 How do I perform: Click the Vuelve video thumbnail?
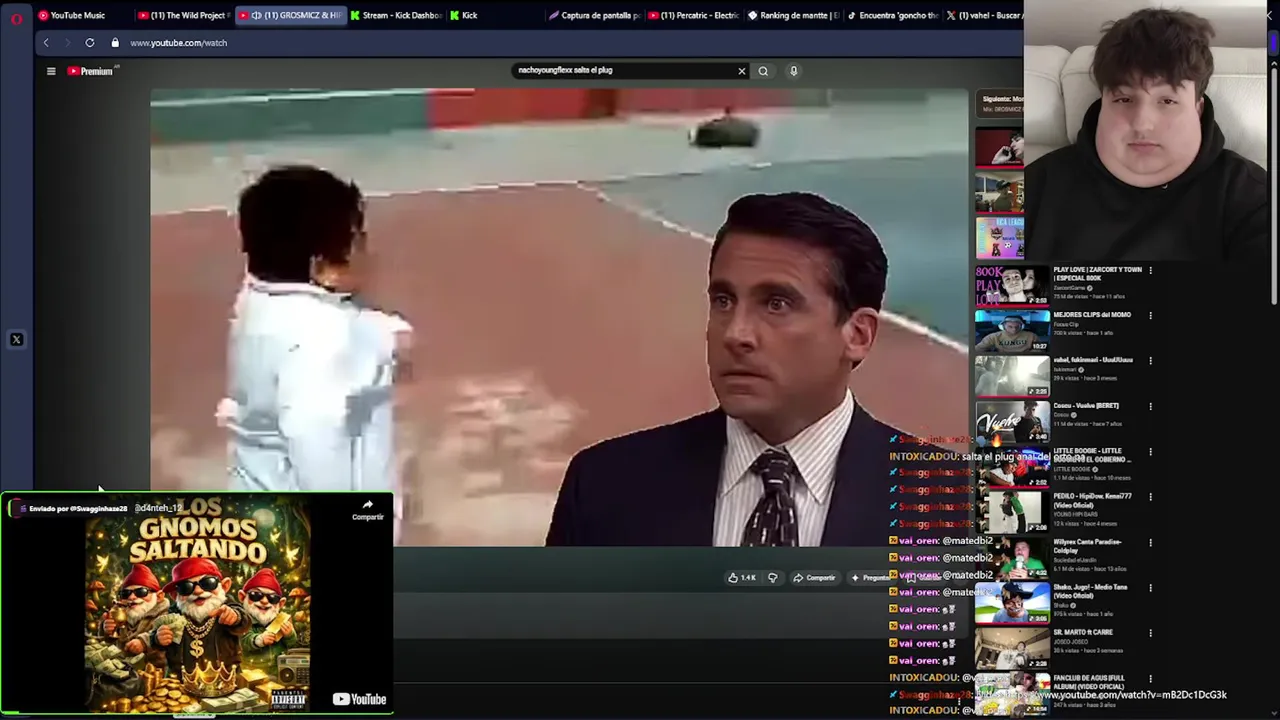(x=1012, y=421)
